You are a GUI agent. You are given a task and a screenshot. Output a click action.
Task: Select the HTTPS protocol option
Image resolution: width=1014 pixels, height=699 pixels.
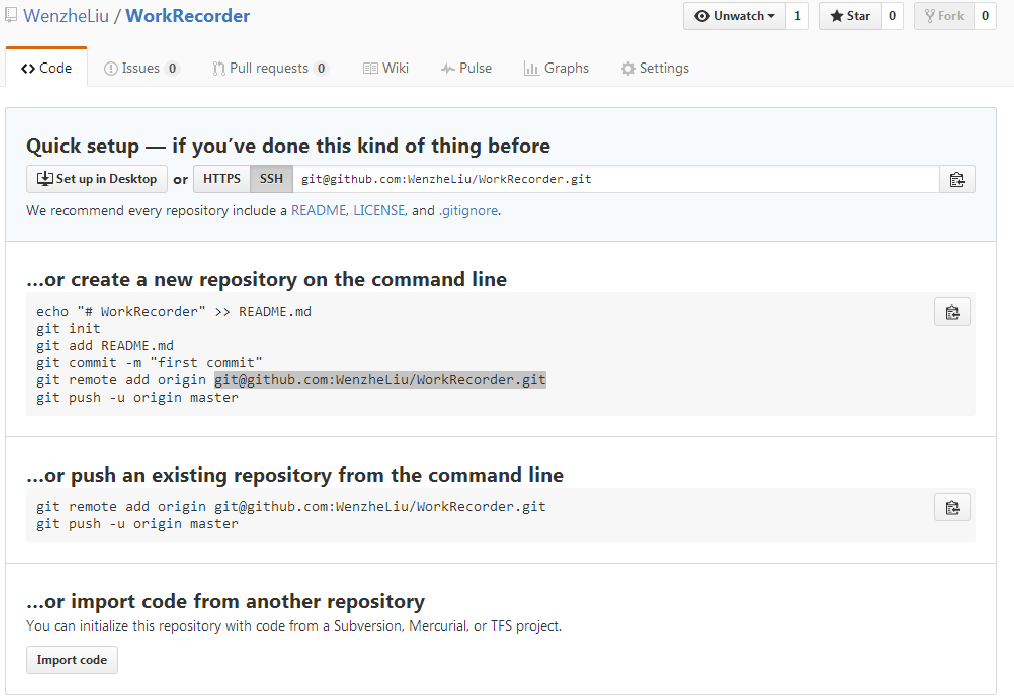point(222,179)
